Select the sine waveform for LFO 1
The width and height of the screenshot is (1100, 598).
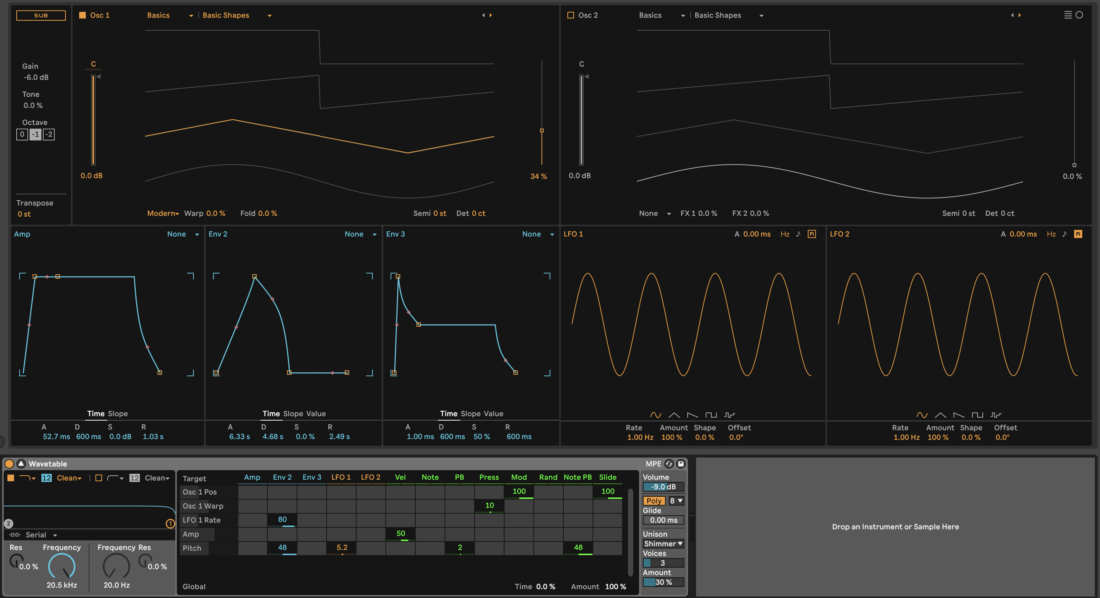click(655, 415)
